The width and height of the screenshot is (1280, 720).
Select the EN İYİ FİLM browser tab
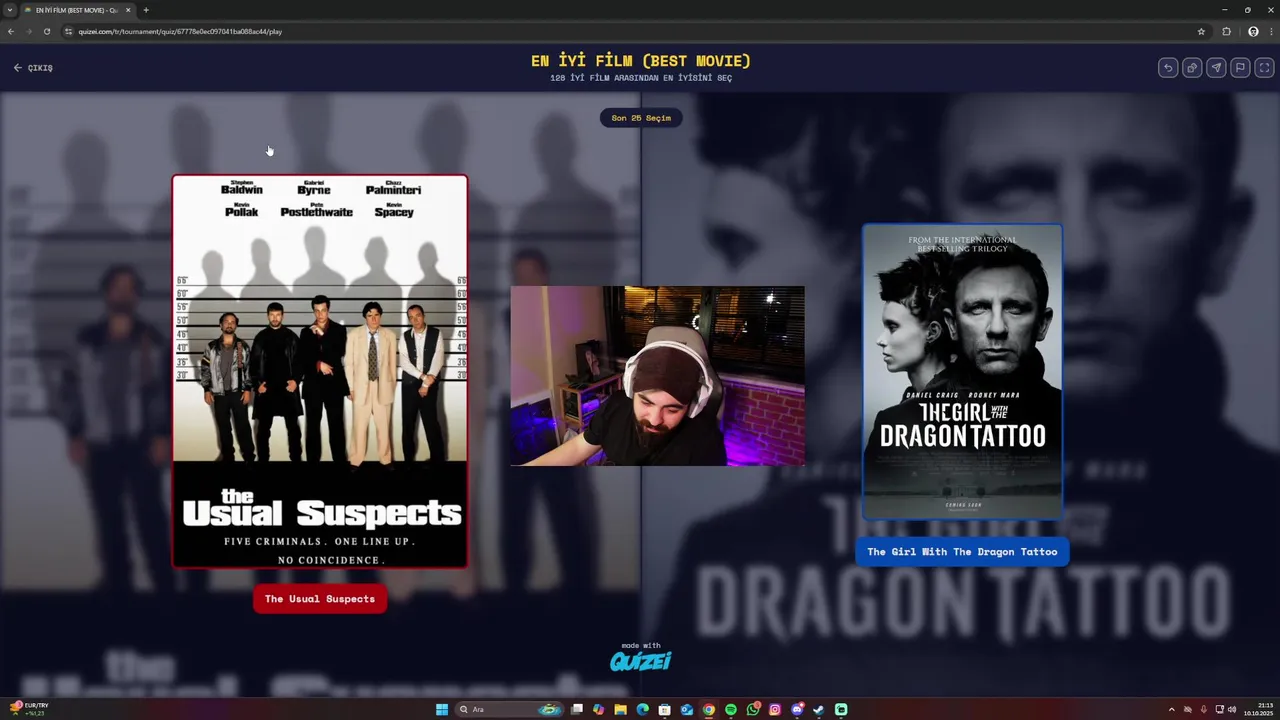tap(76, 10)
